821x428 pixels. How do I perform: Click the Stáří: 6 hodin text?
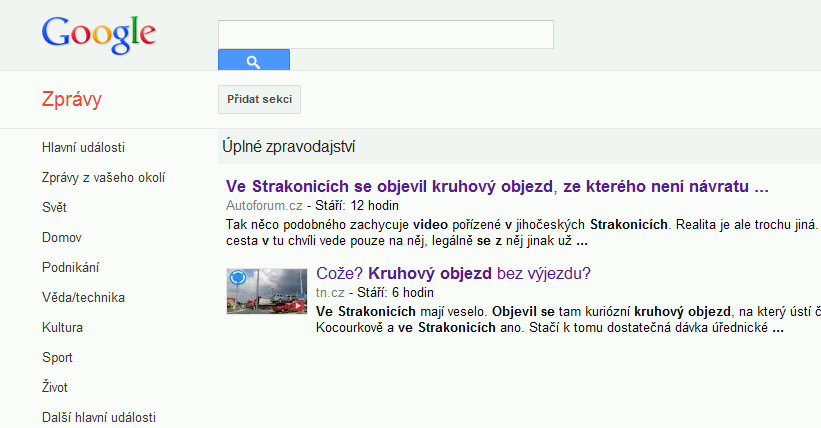(x=395, y=292)
